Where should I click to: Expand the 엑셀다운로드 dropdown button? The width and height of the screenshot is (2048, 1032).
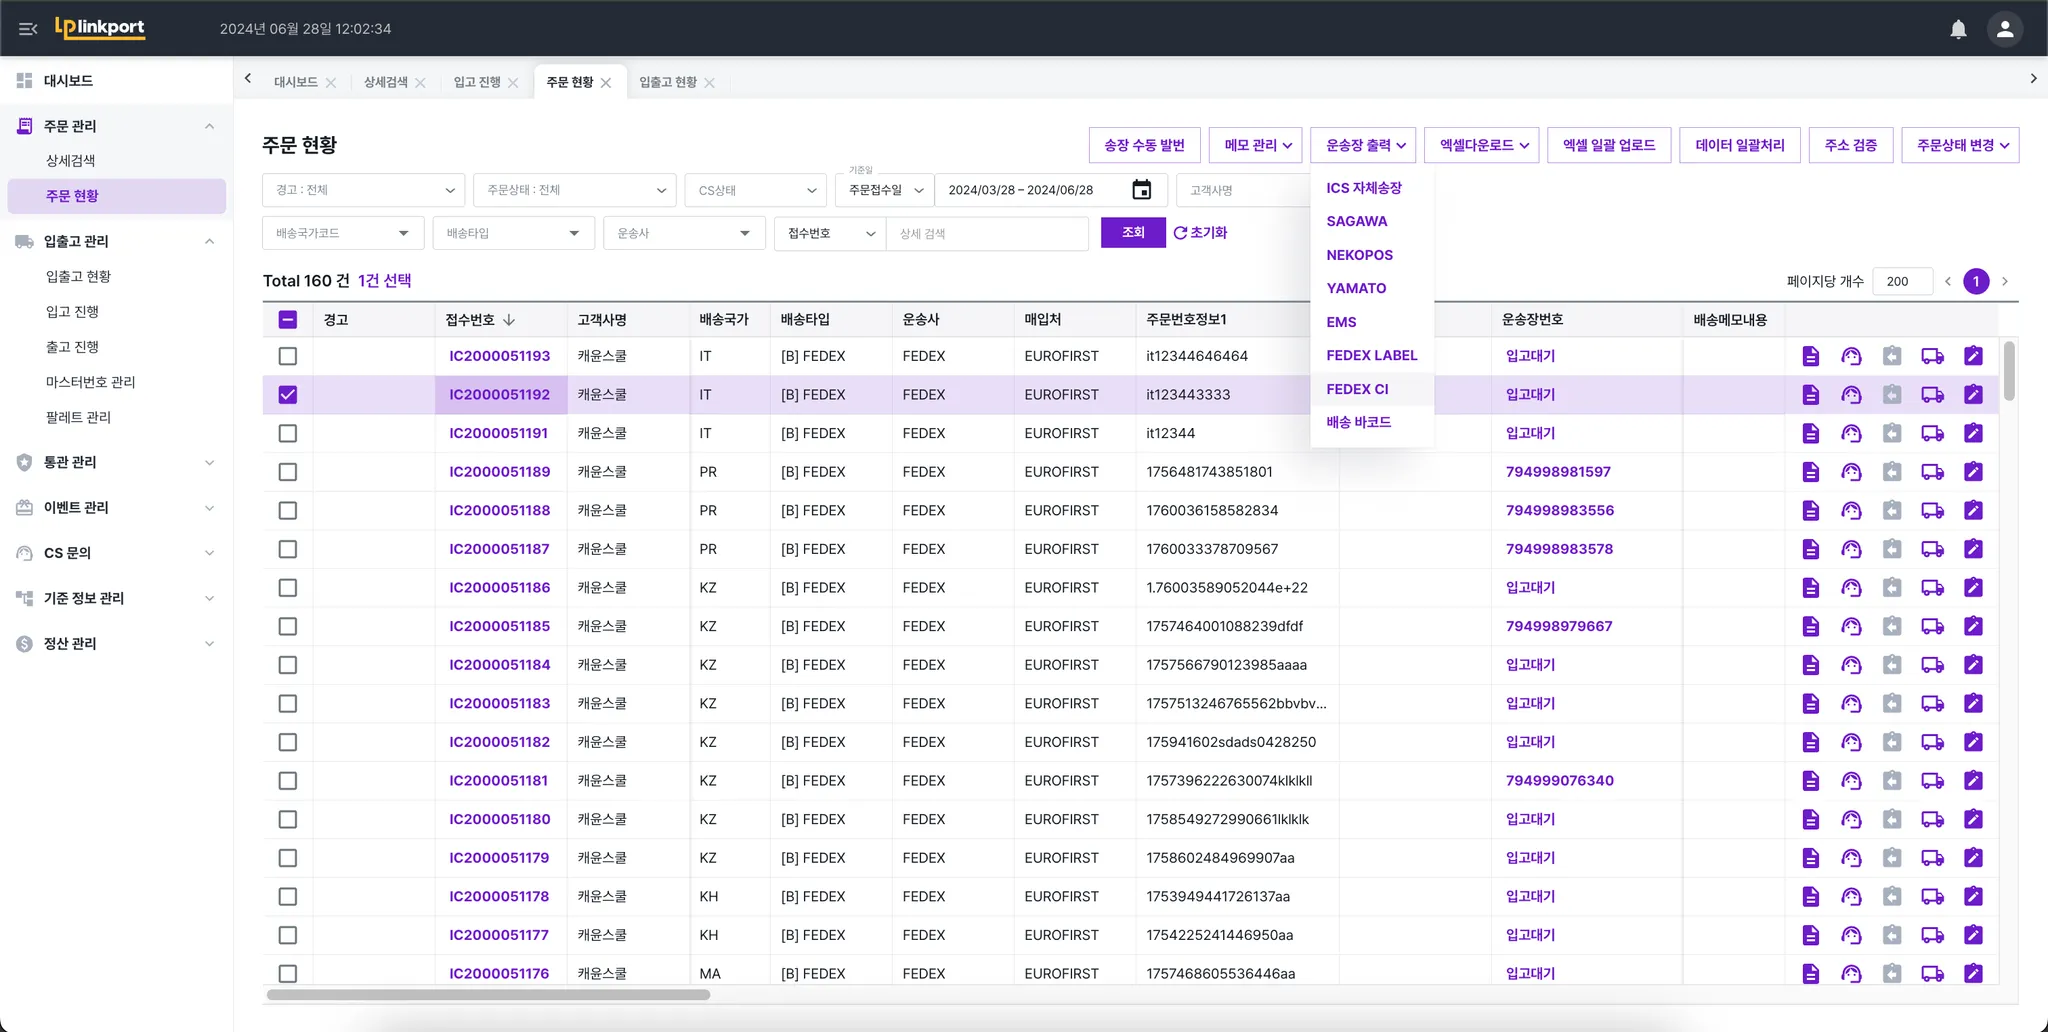[1483, 145]
